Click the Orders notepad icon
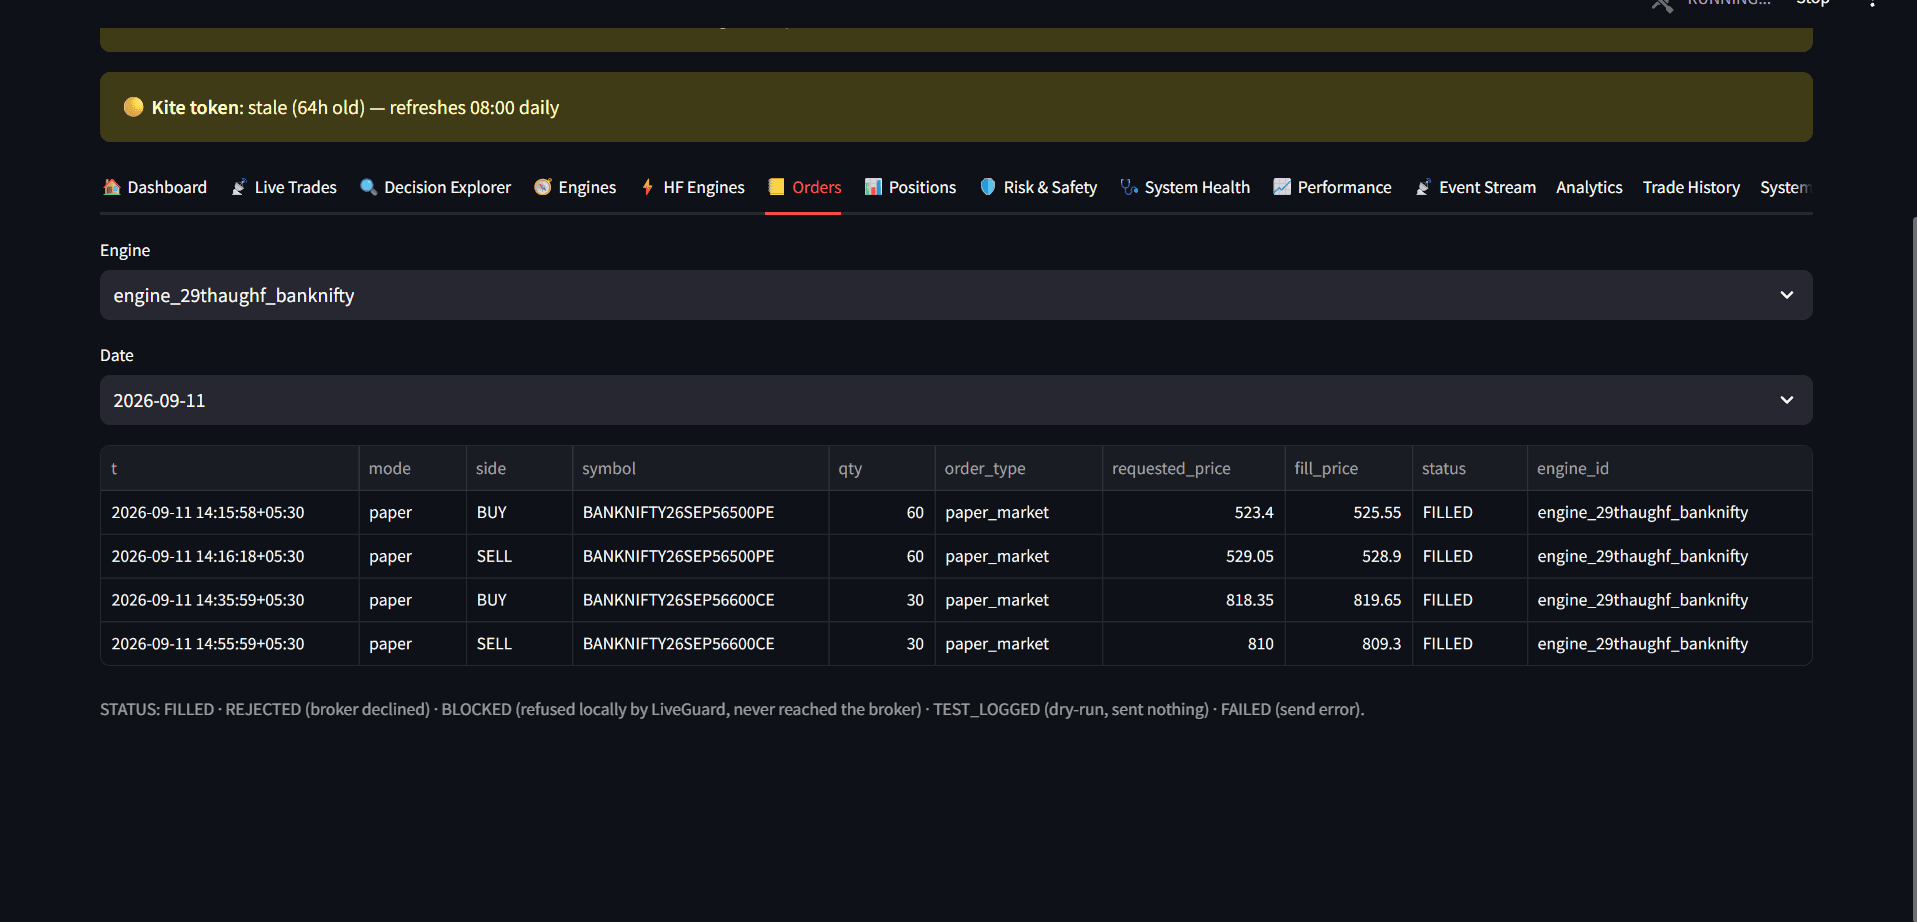Screen dimensions: 1917x922 (x=776, y=187)
